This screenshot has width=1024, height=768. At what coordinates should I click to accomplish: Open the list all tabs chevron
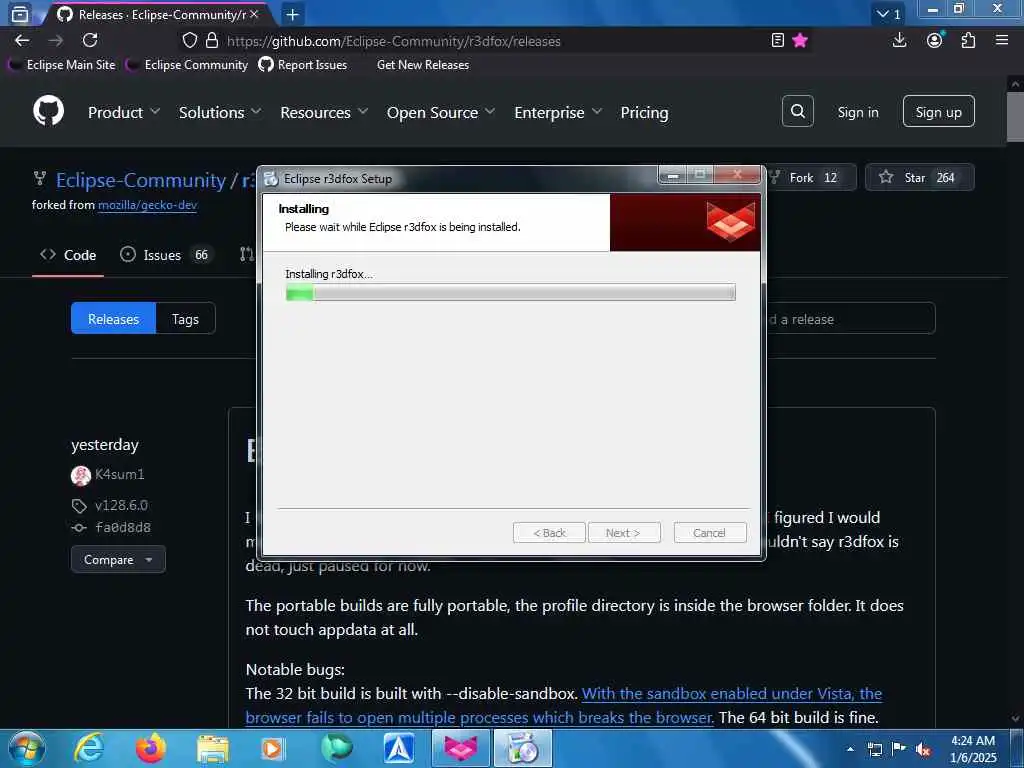888,14
